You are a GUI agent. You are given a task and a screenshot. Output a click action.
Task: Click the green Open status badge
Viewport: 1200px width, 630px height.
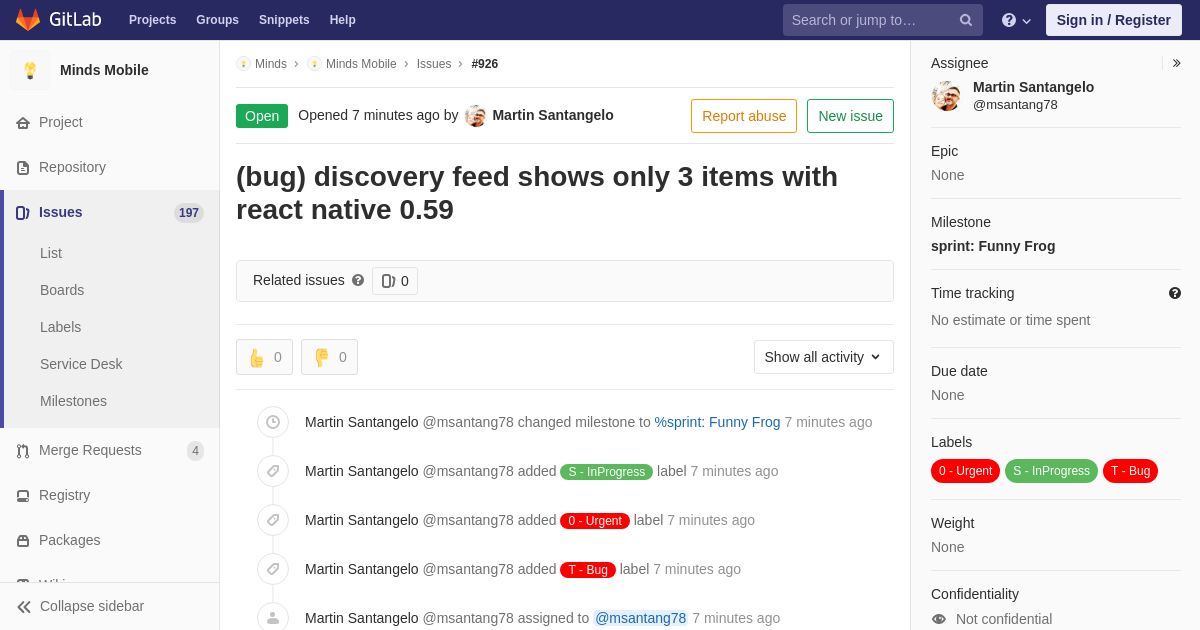tap(262, 116)
